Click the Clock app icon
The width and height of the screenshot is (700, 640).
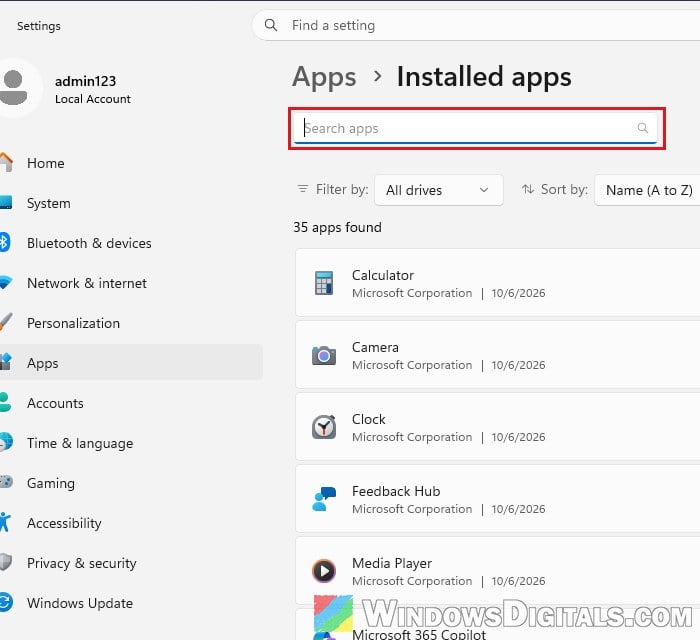click(324, 427)
